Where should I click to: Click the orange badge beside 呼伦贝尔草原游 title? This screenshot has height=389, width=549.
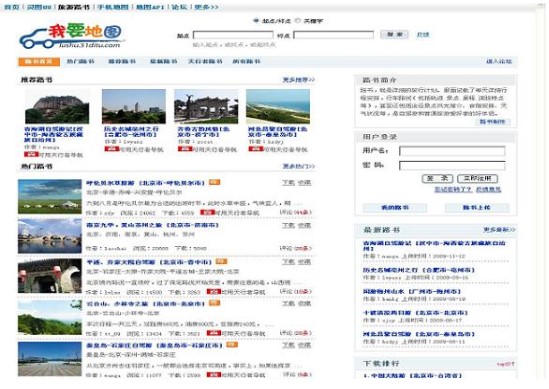pyautogui.click(x=215, y=182)
